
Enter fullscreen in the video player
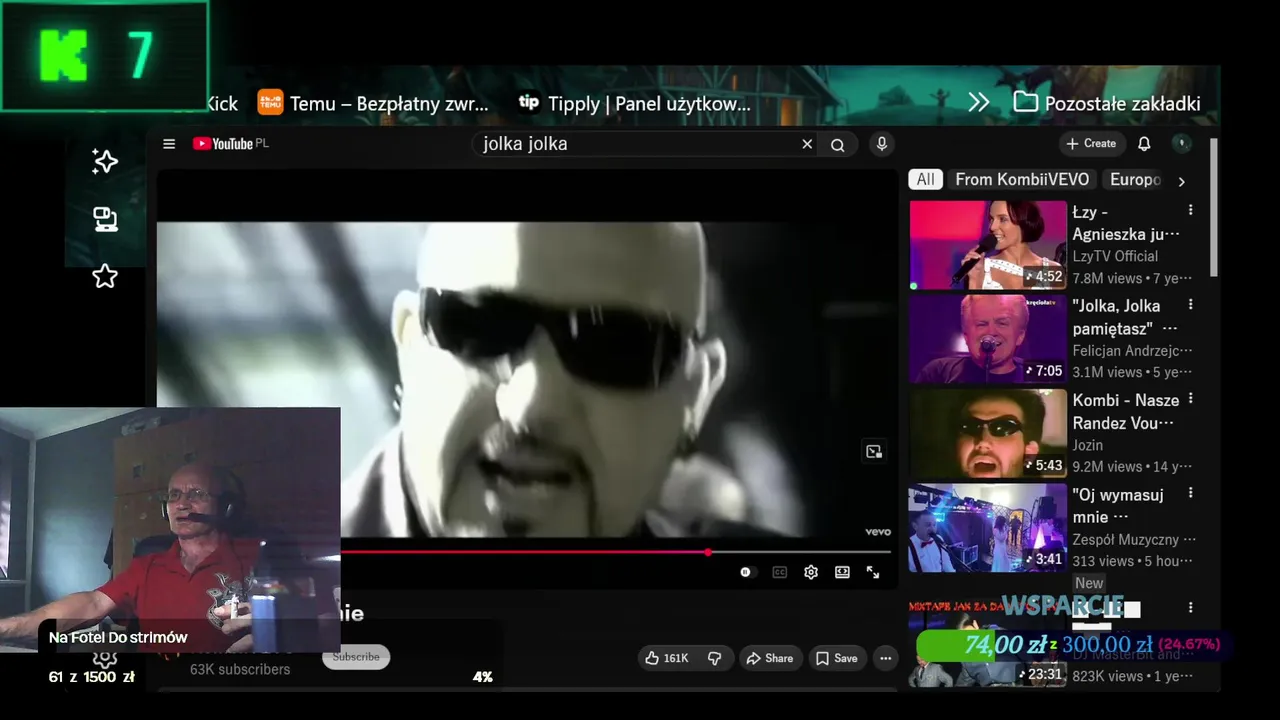pos(873,572)
